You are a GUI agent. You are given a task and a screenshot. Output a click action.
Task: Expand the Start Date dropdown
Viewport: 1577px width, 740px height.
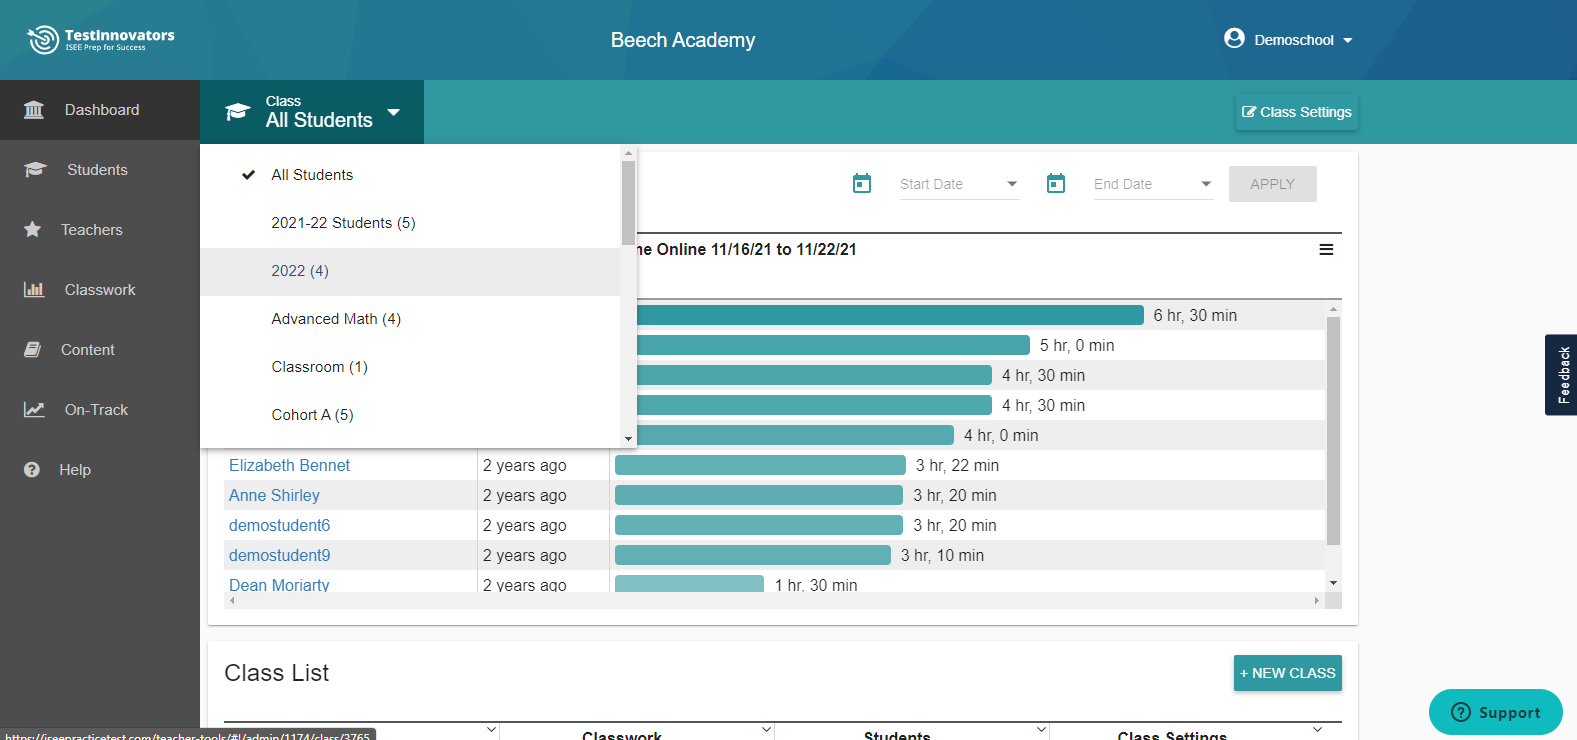coord(959,184)
